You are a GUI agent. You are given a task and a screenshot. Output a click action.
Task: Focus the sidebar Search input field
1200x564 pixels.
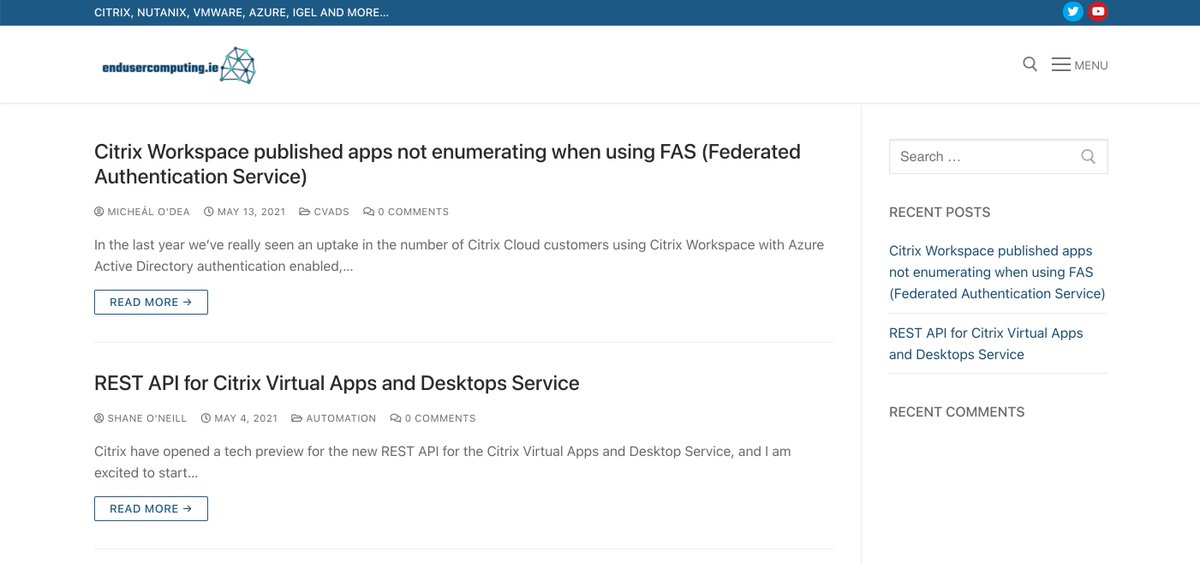pos(998,156)
